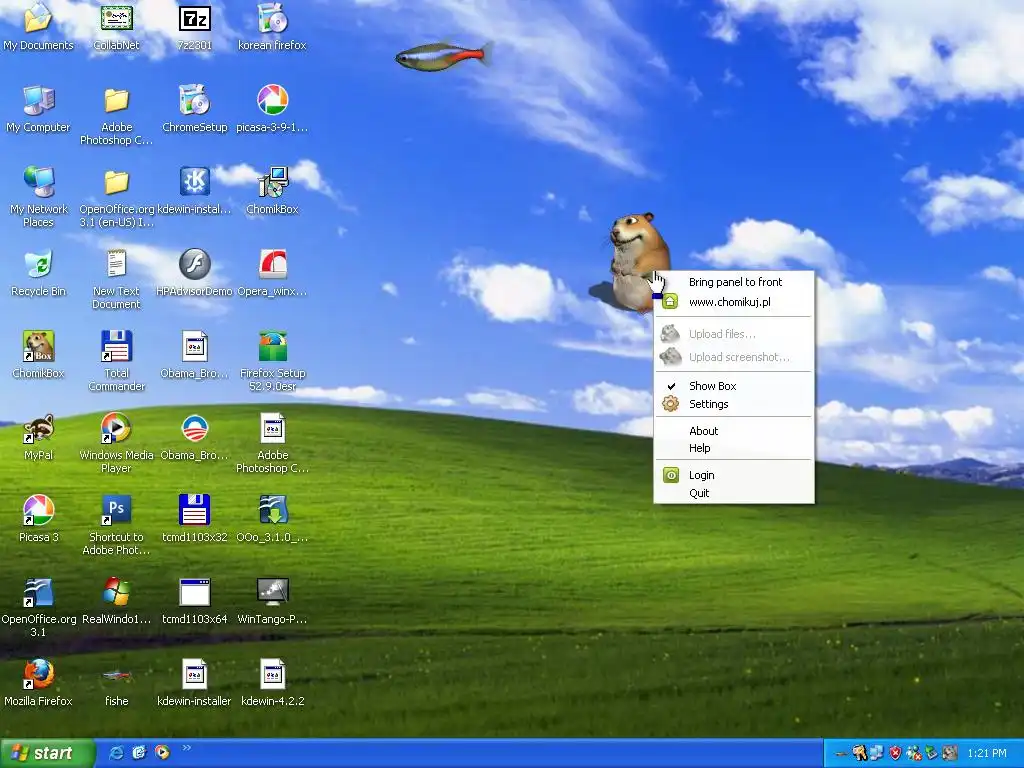Select the tcmd1103x64 icon
This screenshot has width=1024, height=768.
(x=195, y=601)
